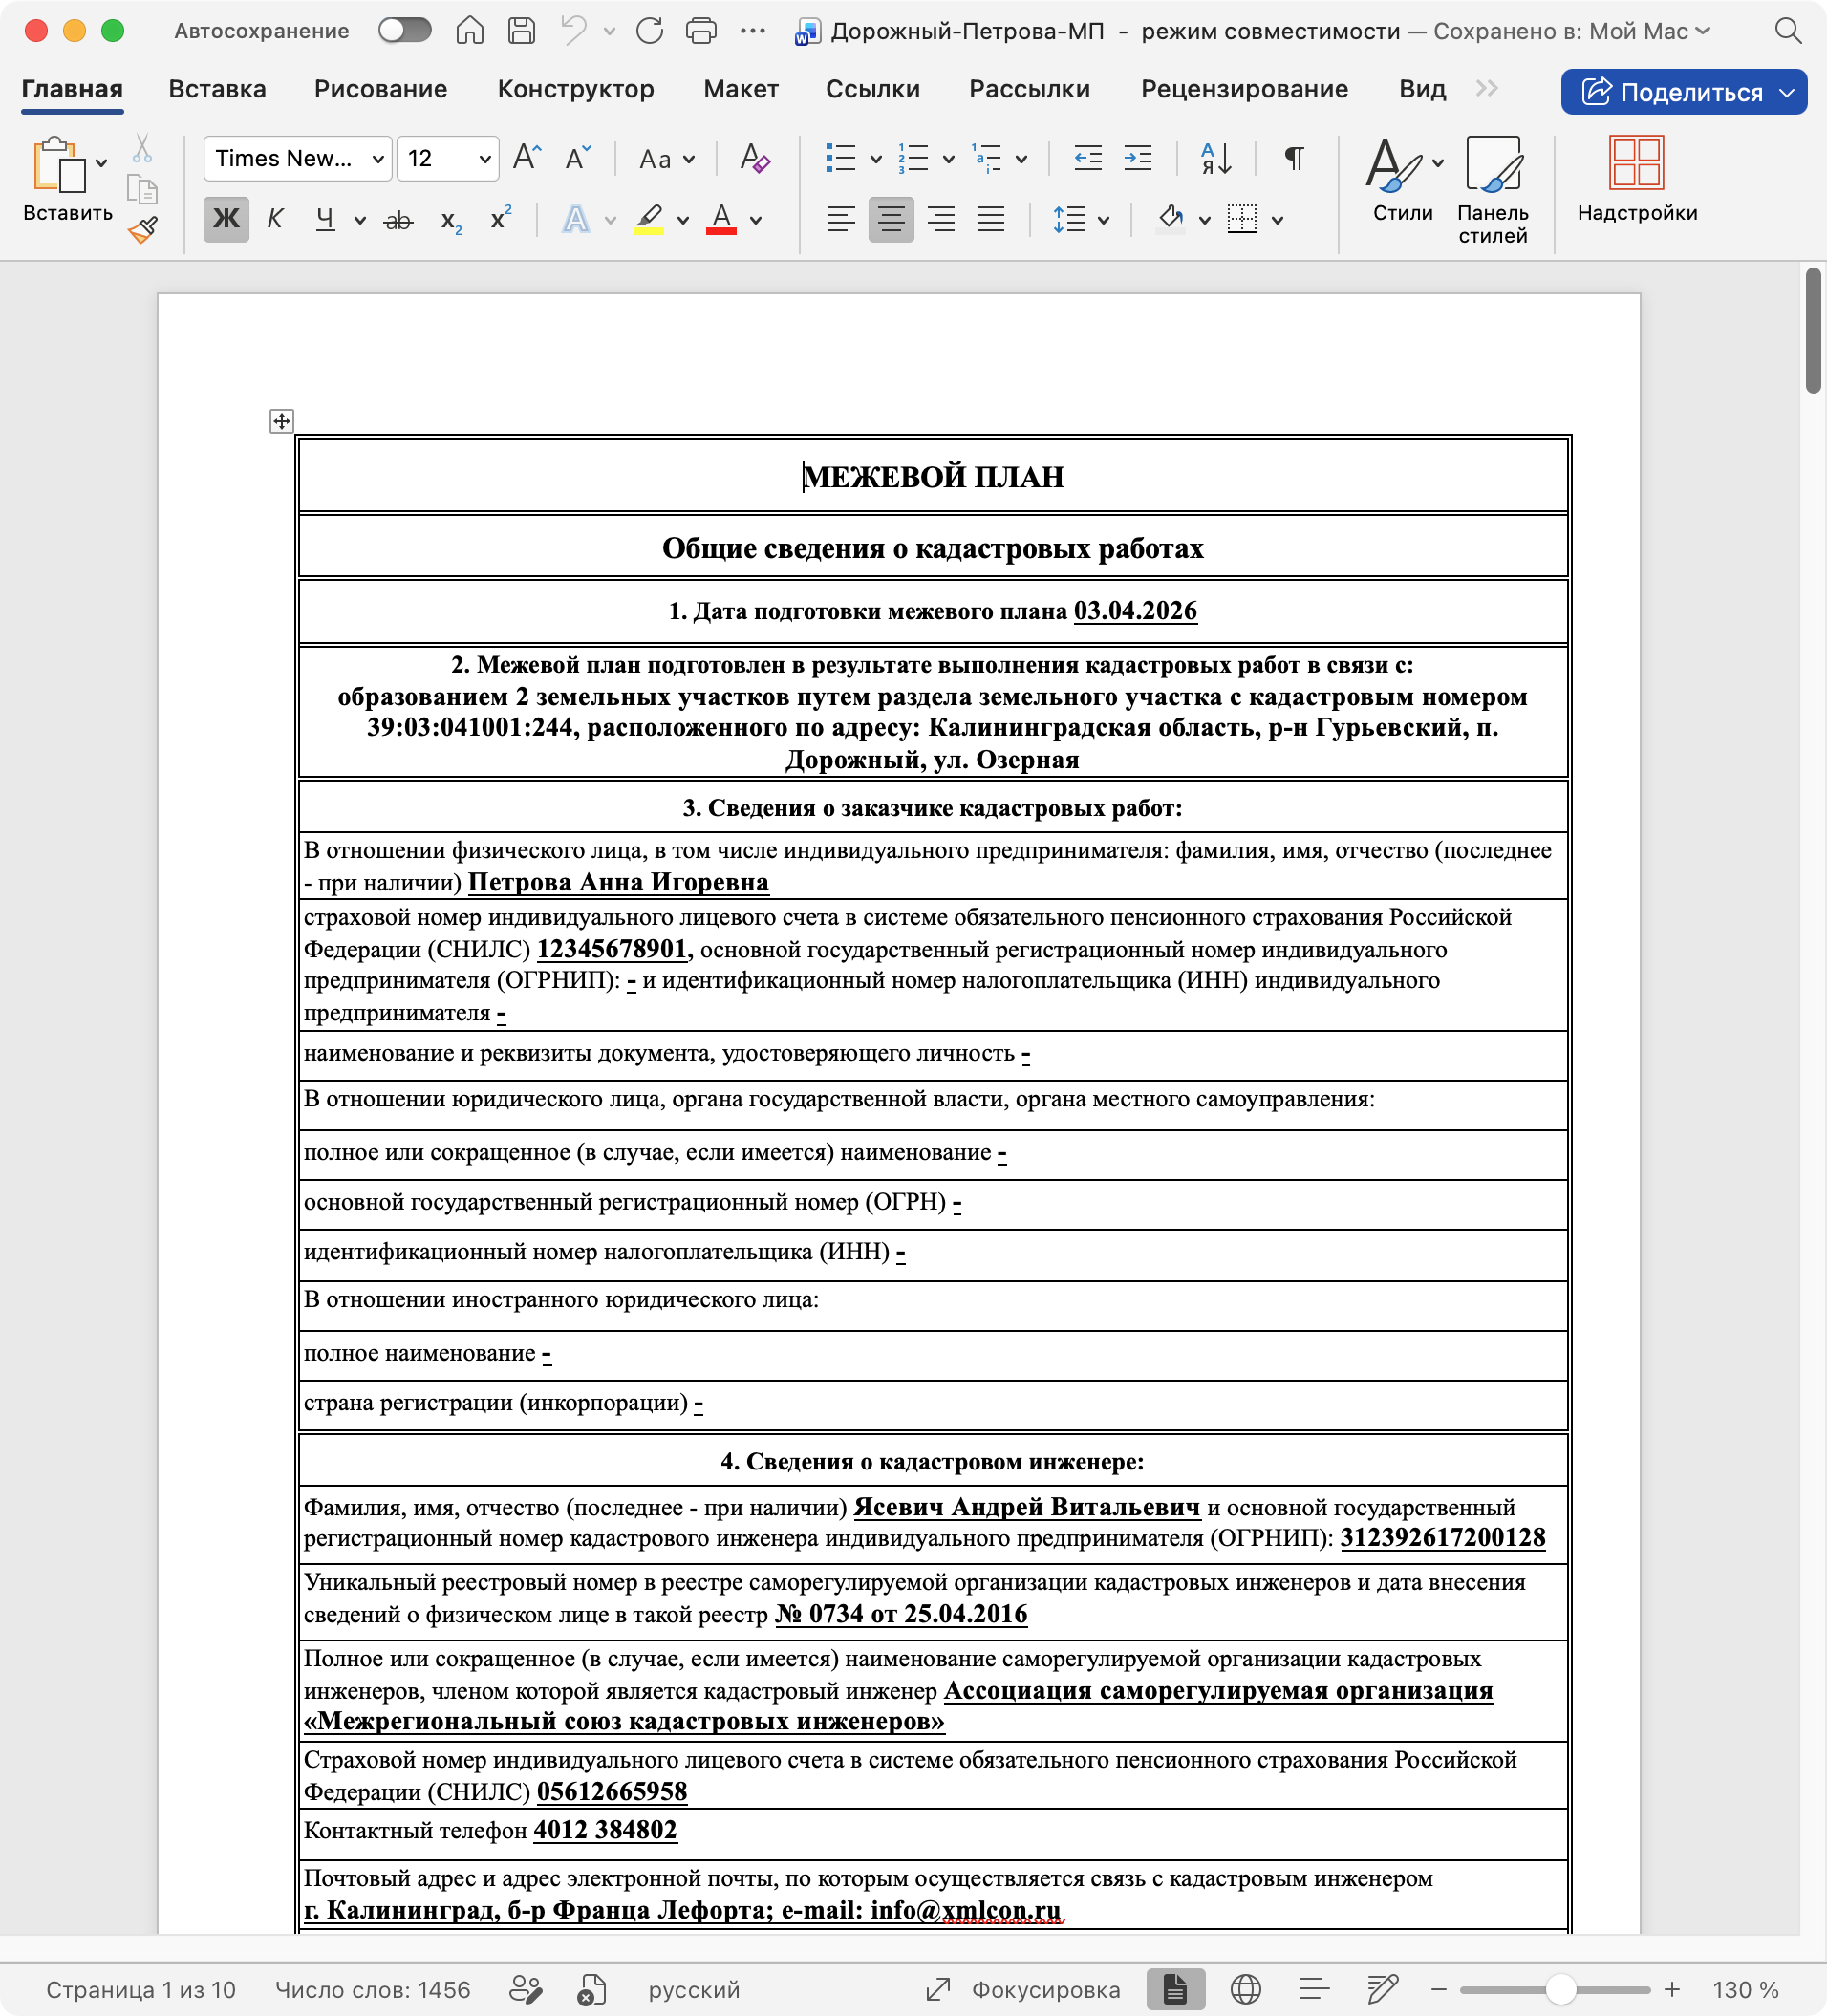Copy selection with the copy icon
Image resolution: width=1827 pixels, height=2016 pixels.
coord(142,189)
